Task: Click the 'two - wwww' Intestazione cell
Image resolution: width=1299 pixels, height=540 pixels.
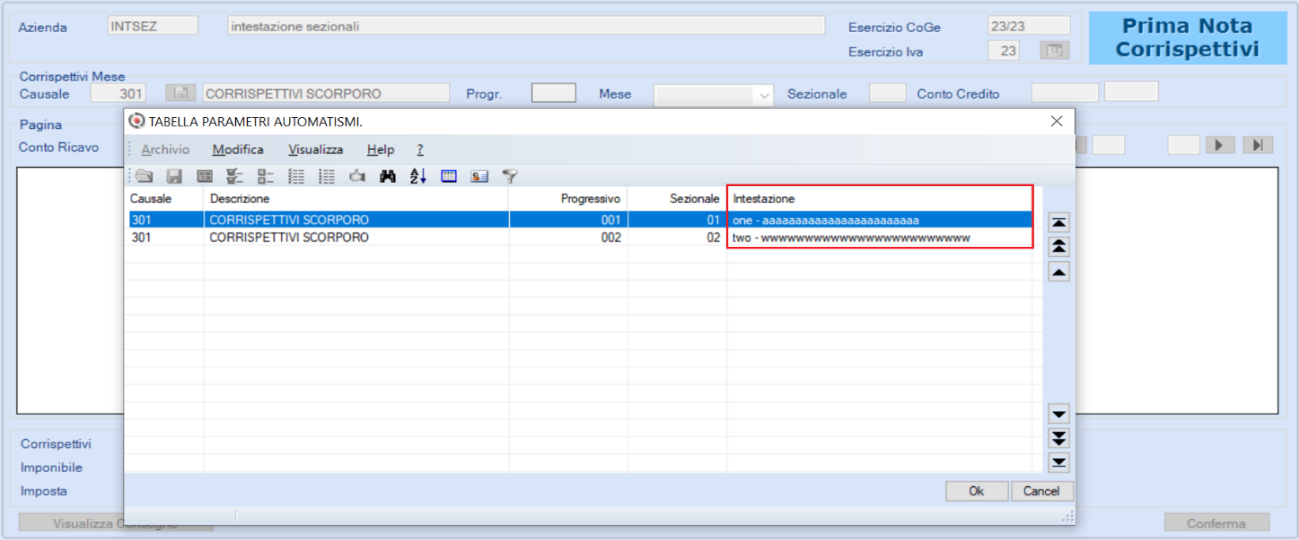Action: point(880,238)
